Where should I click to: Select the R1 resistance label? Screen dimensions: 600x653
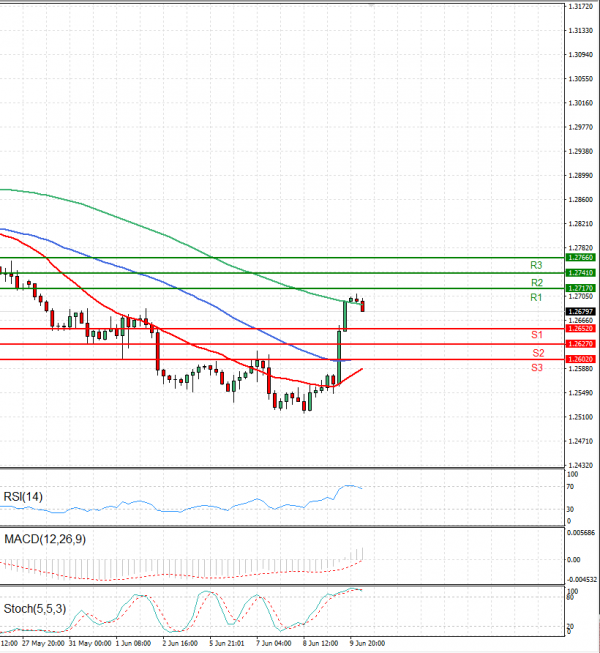[536, 297]
